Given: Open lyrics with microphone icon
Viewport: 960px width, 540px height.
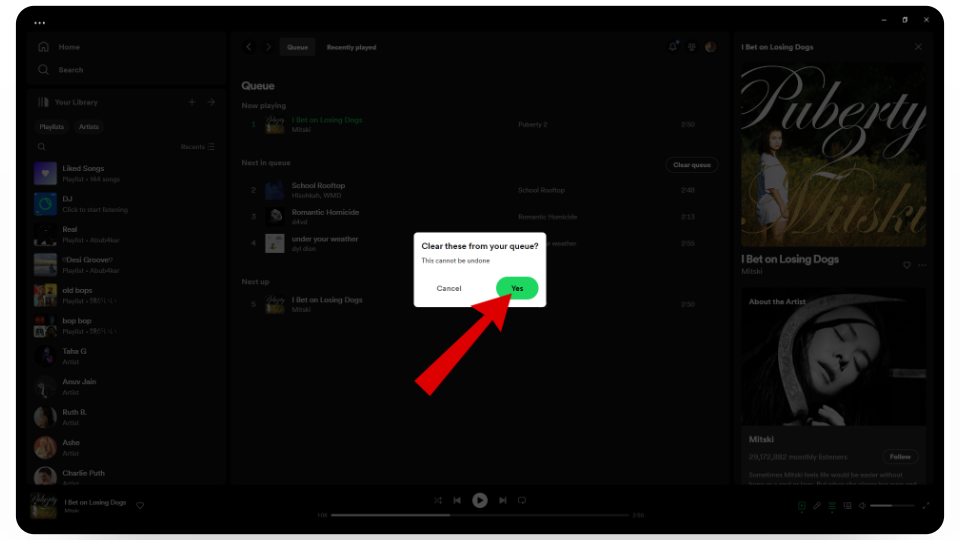Looking at the screenshot, I should (817, 506).
